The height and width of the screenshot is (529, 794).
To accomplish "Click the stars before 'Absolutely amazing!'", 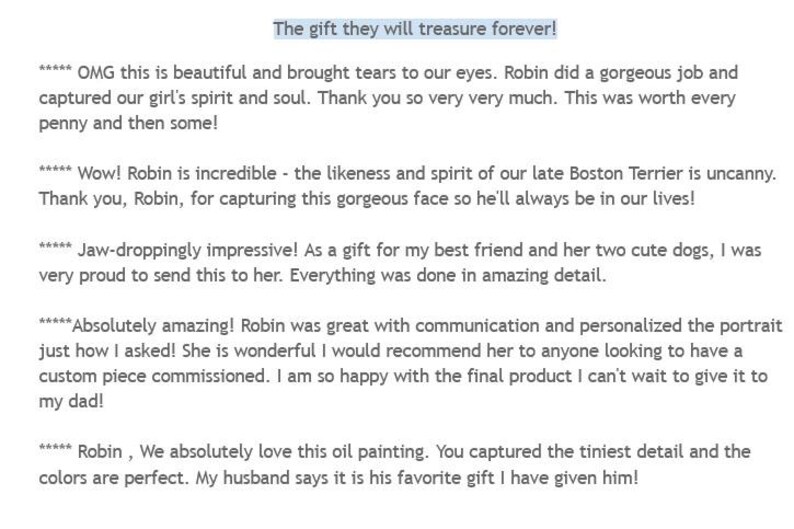I will click(x=55, y=321).
